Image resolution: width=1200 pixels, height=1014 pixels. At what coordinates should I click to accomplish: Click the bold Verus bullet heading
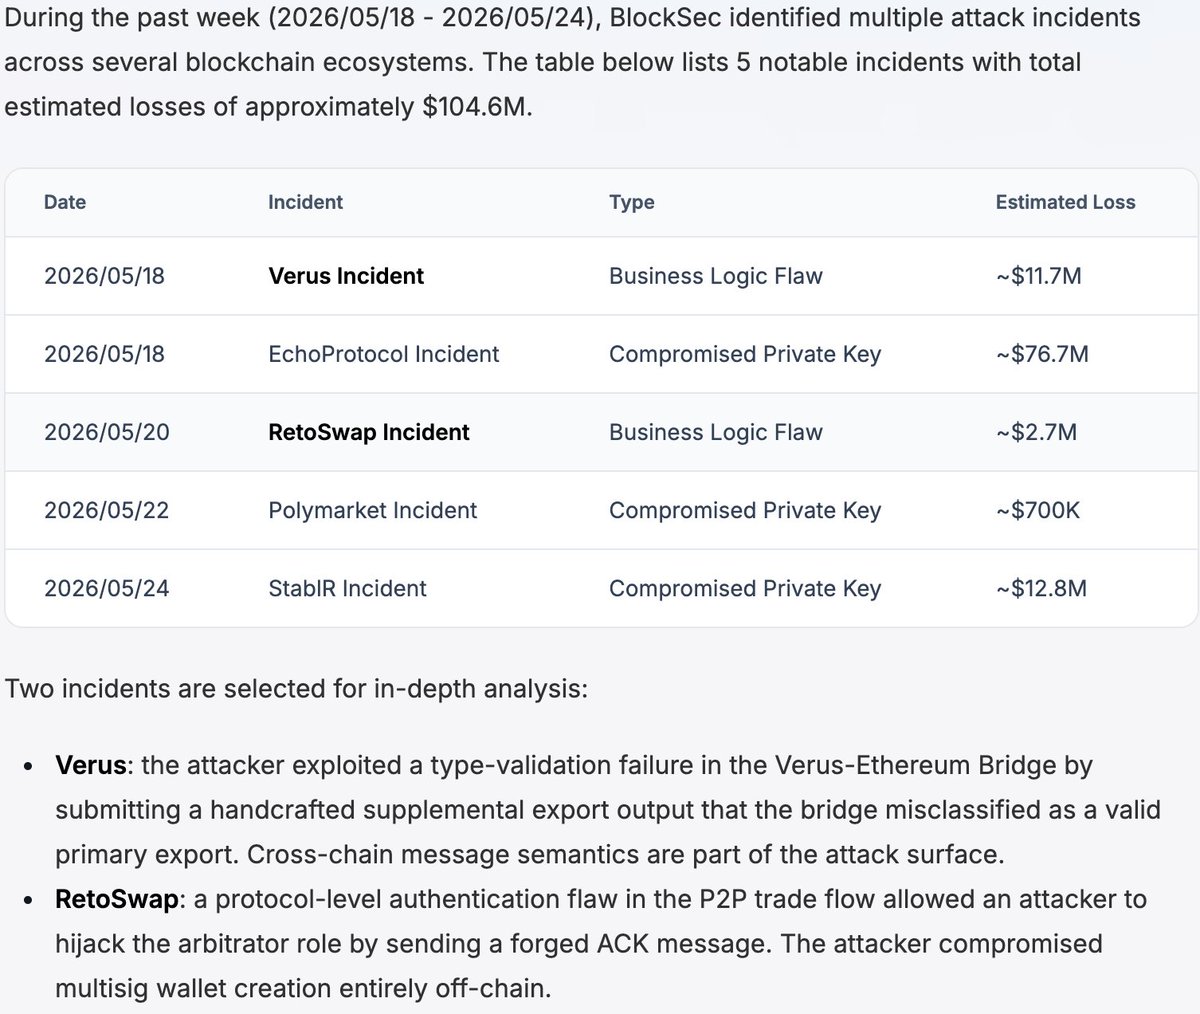[x=91, y=765]
